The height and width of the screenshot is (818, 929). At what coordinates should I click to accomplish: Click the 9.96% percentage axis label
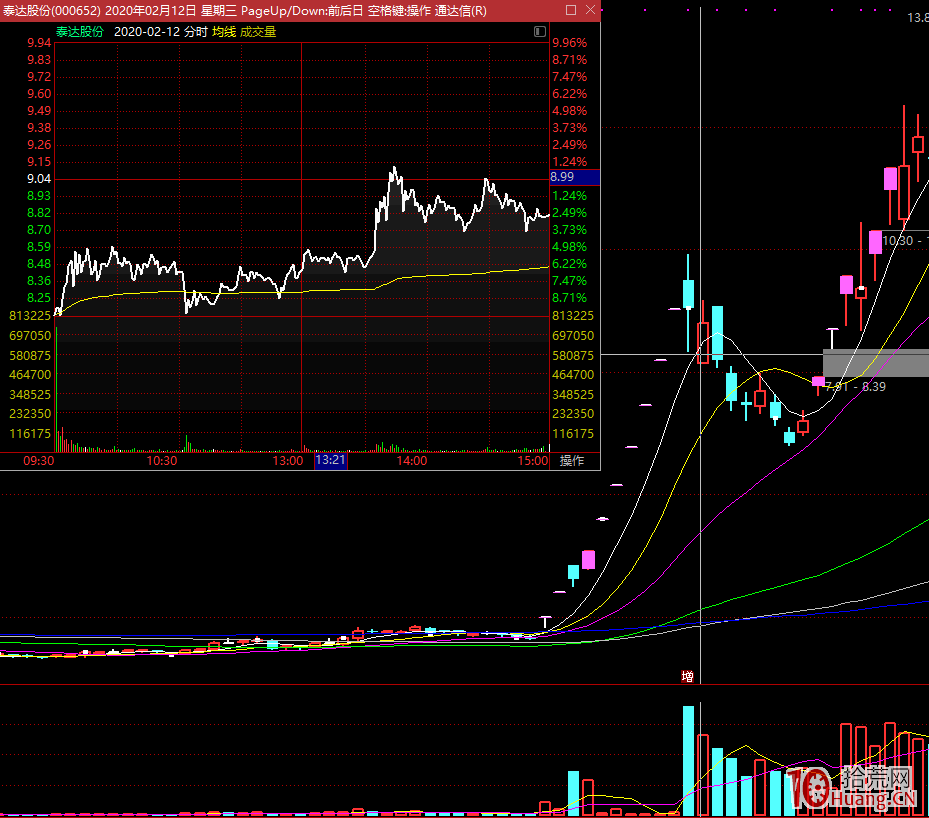click(569, 43)
